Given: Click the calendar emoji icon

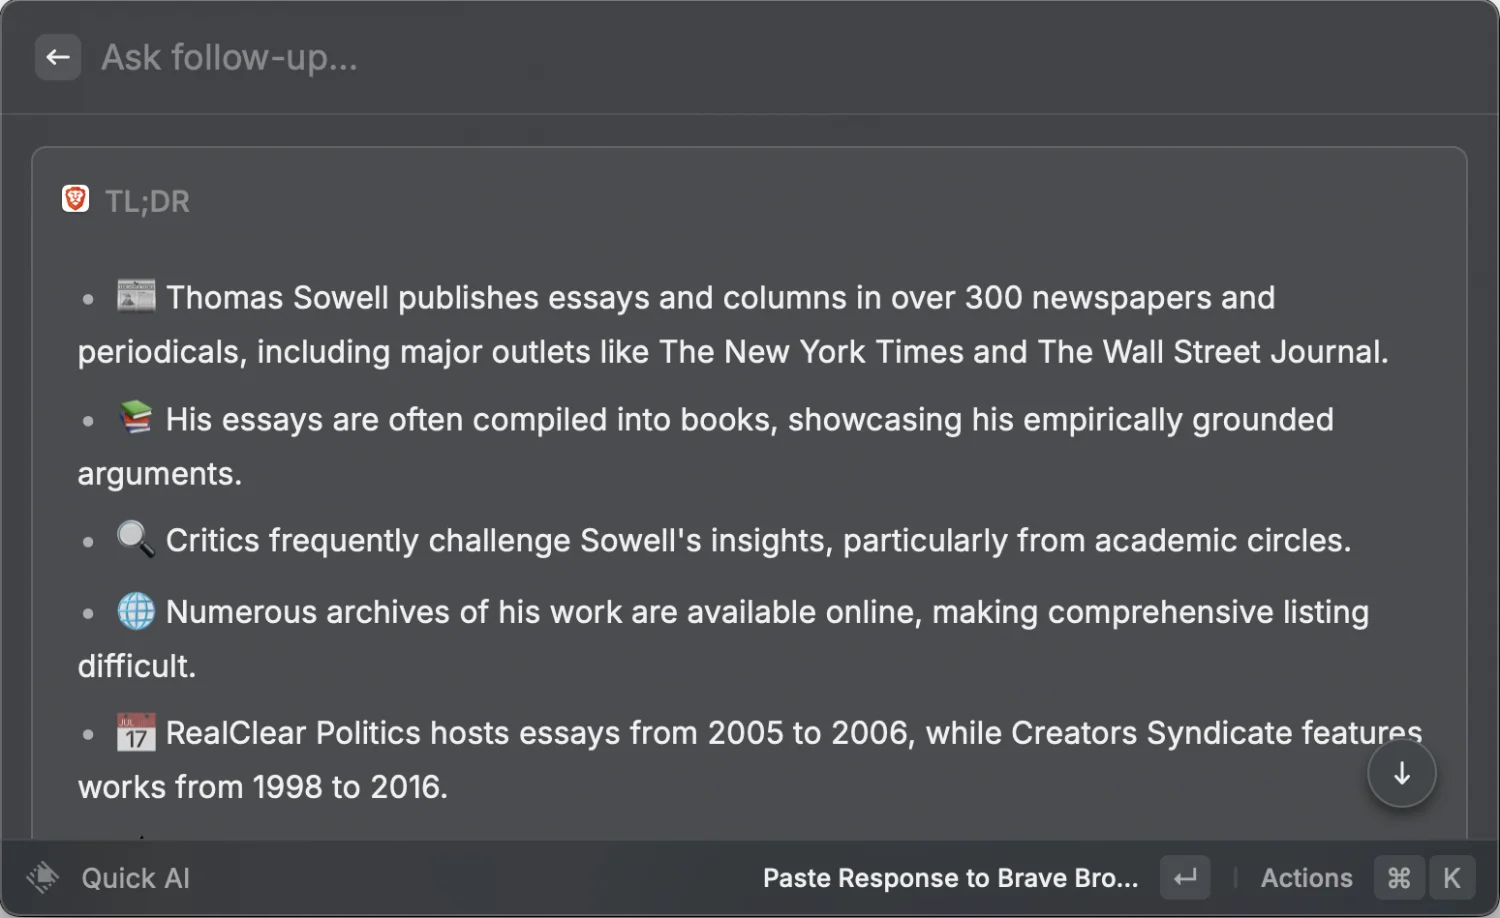Looking at the screenshot, I should tap(136, 732).
